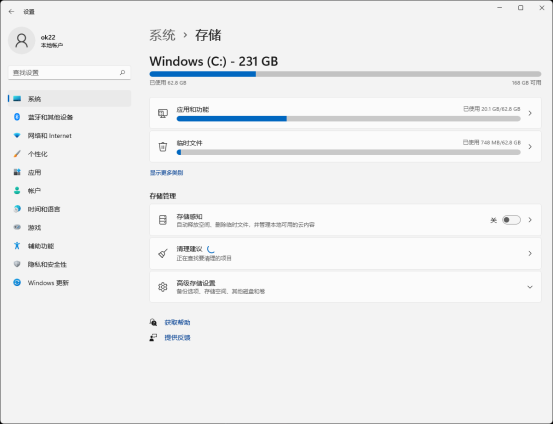Click the 获取帮助 help icon
This screenshot has height=425, width=553.
[x=153, y=322]
